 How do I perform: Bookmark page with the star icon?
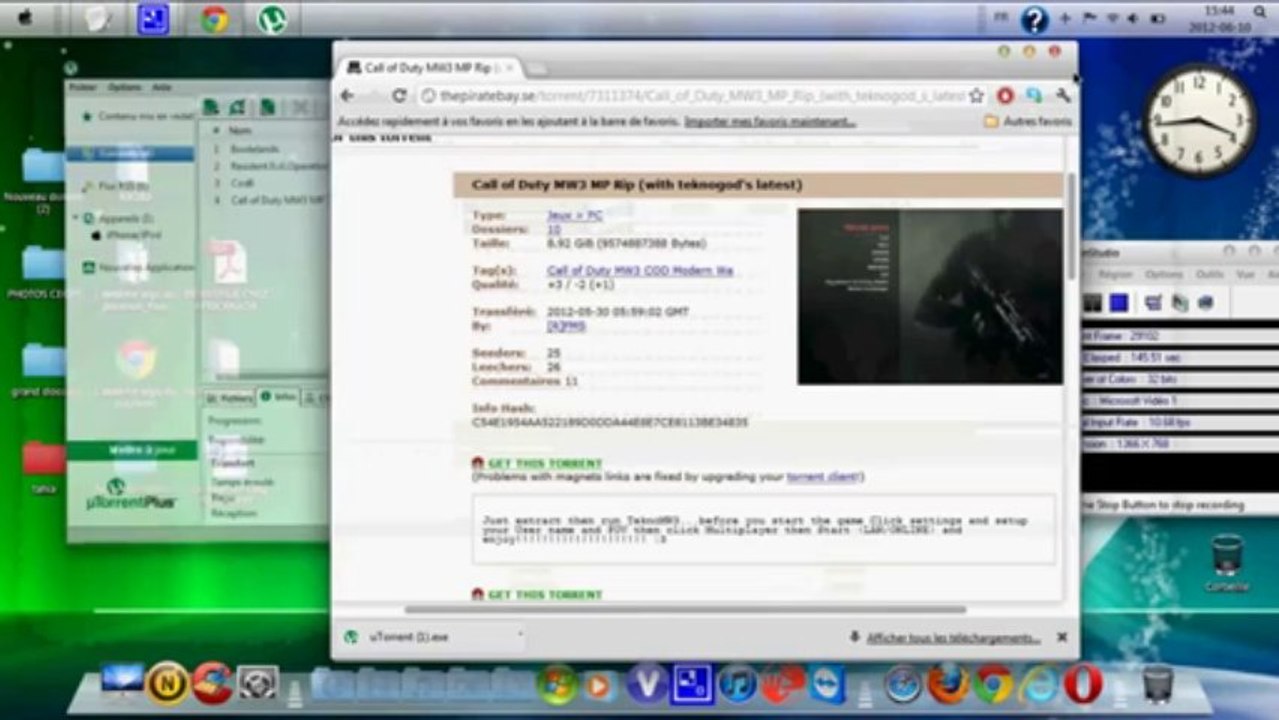point(976,96)
